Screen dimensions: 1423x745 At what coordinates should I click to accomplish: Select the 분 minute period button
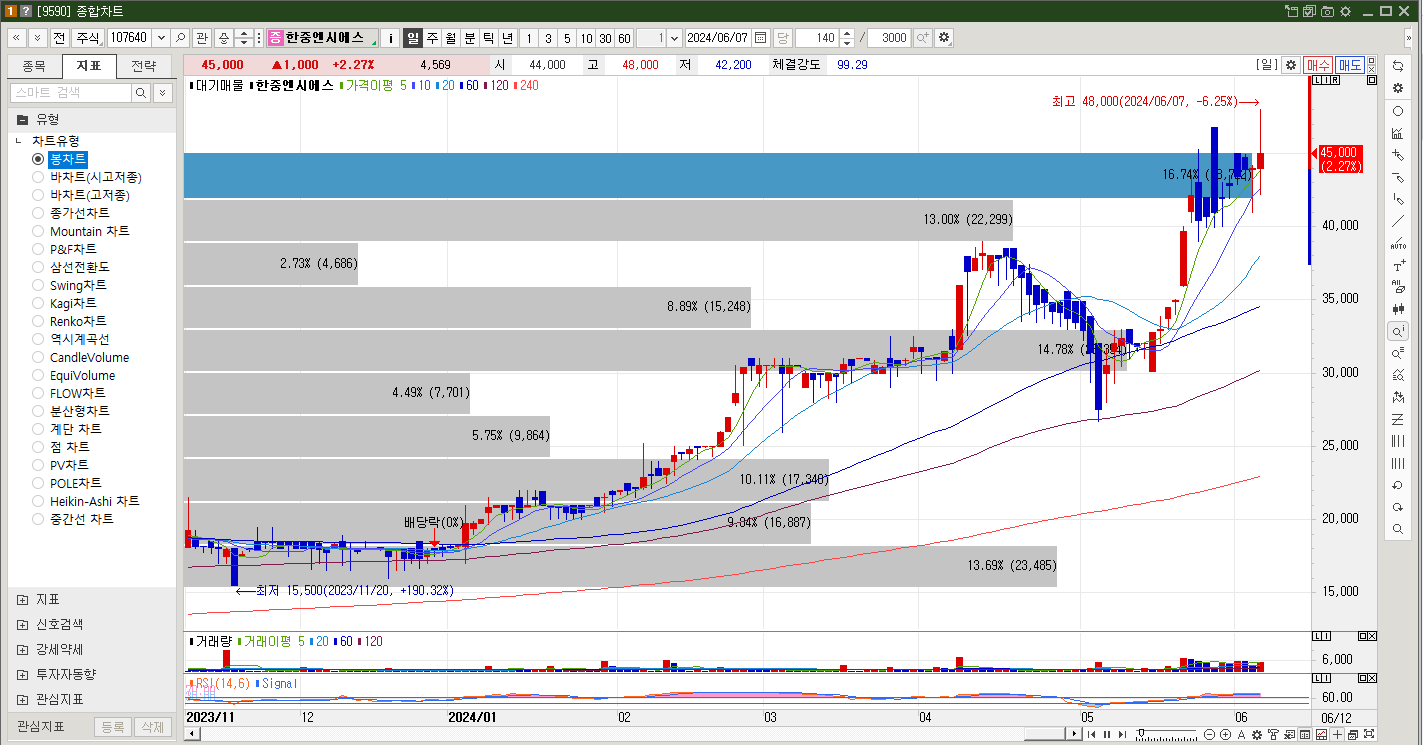pyautogui.click(x=470, y=37)
